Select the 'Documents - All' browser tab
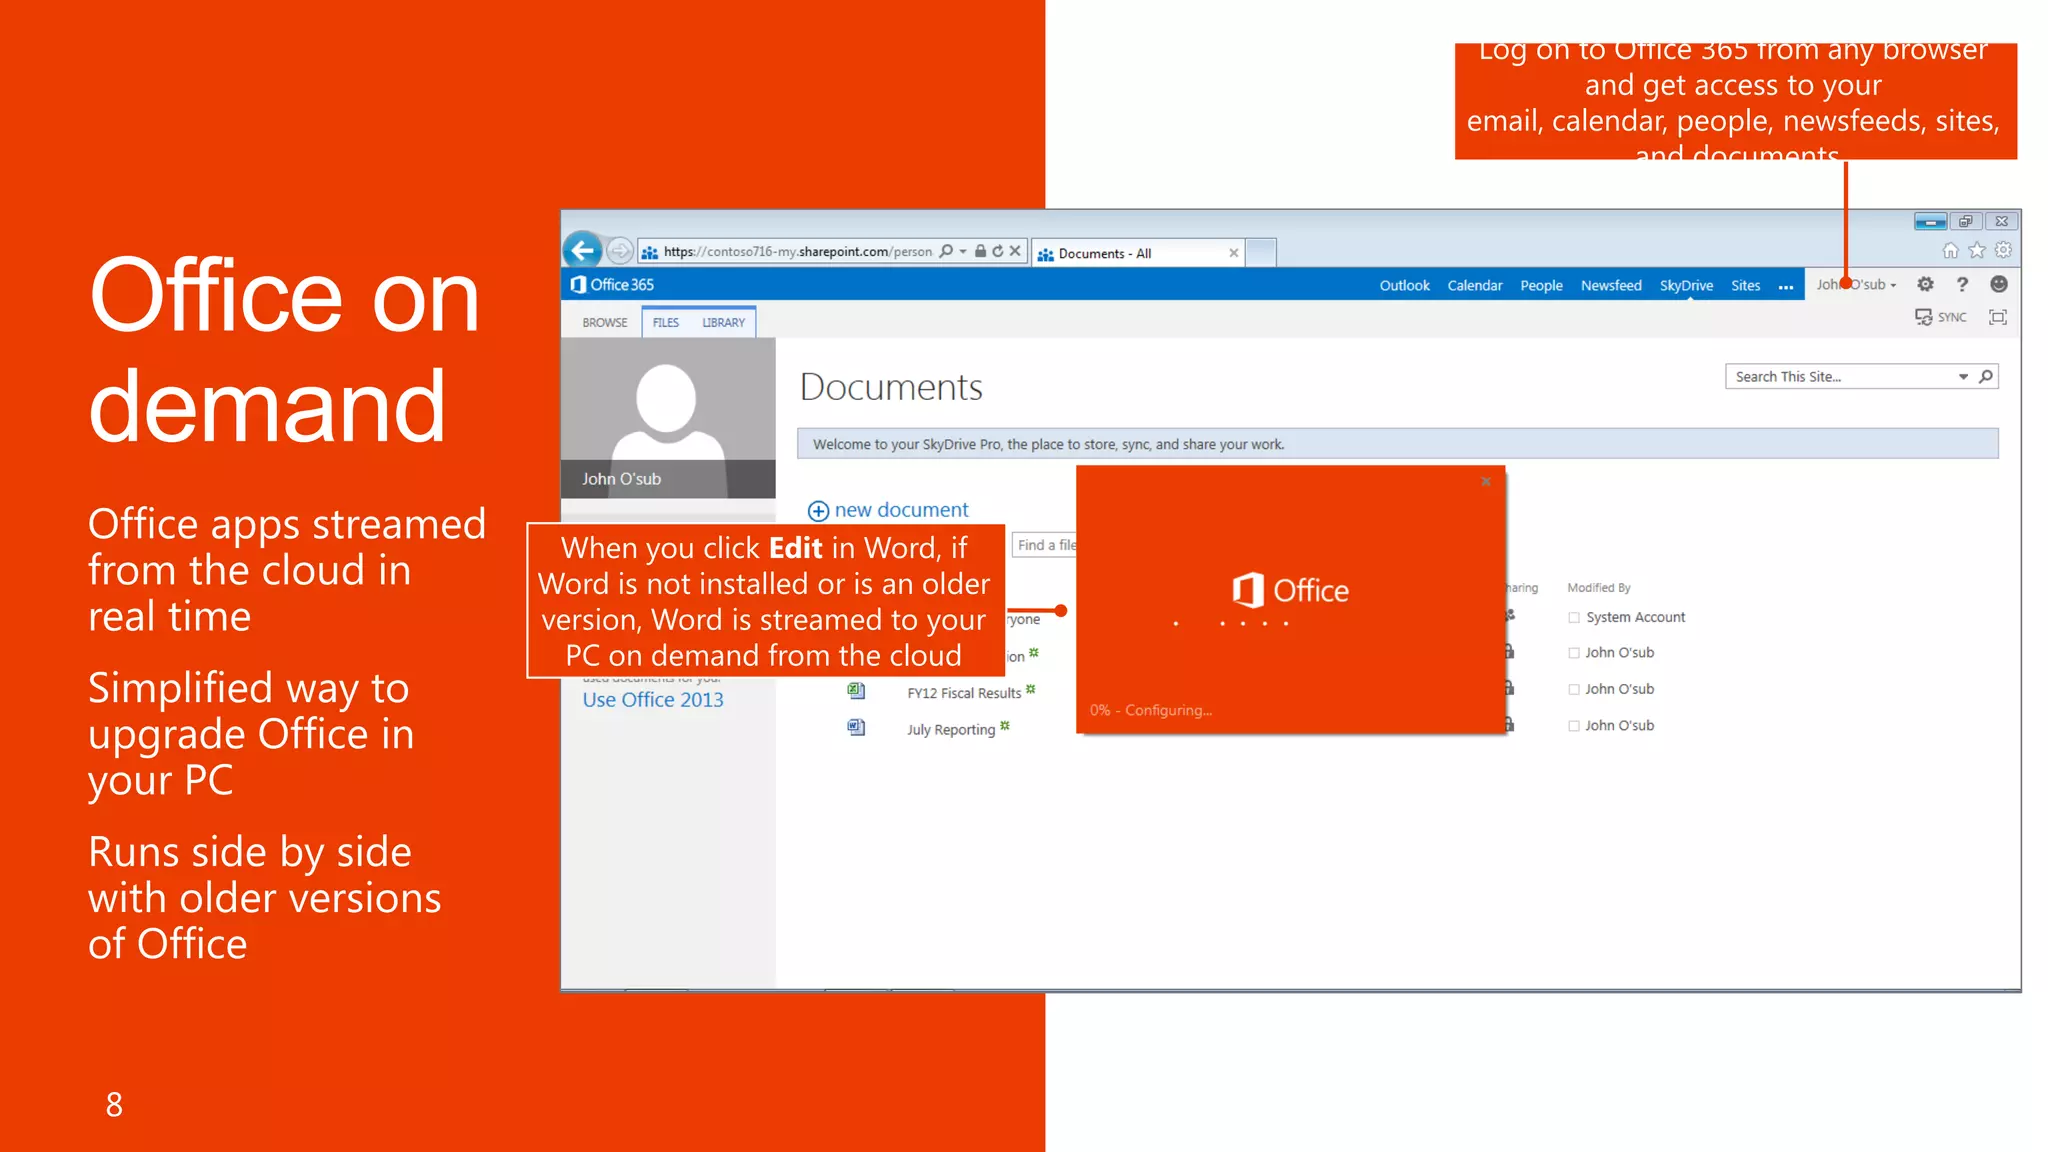This screenshot has height=1152, width=2048. (x=1136, y=253)
